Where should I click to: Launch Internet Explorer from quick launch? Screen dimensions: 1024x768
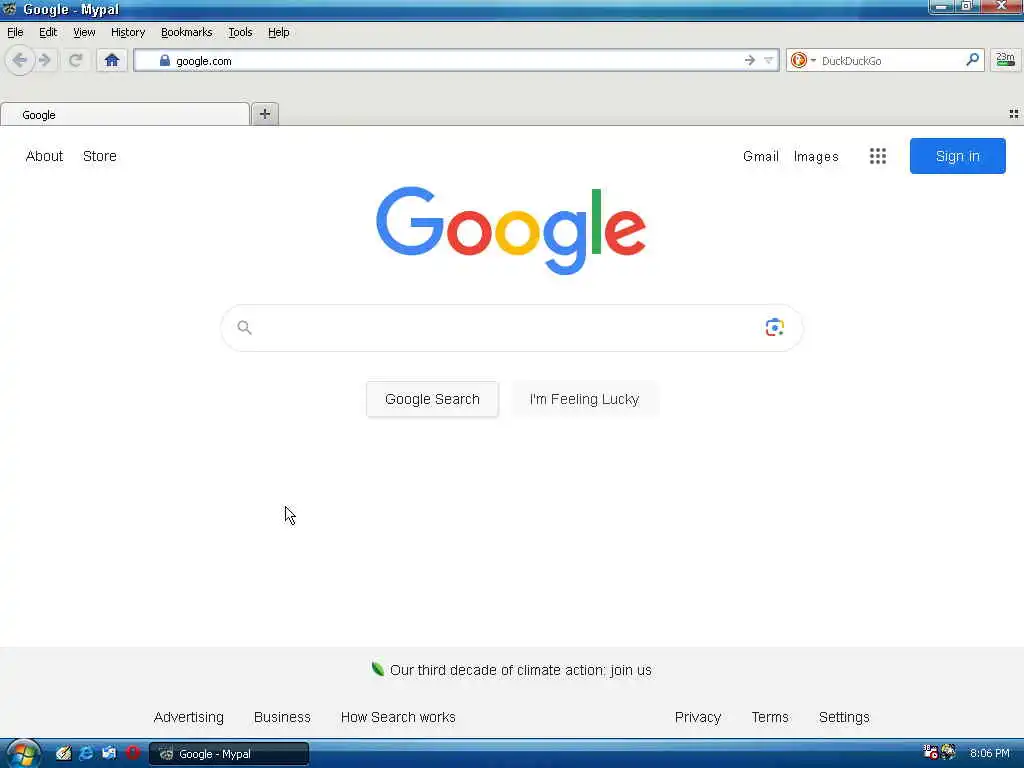click(x=86, y=754)
